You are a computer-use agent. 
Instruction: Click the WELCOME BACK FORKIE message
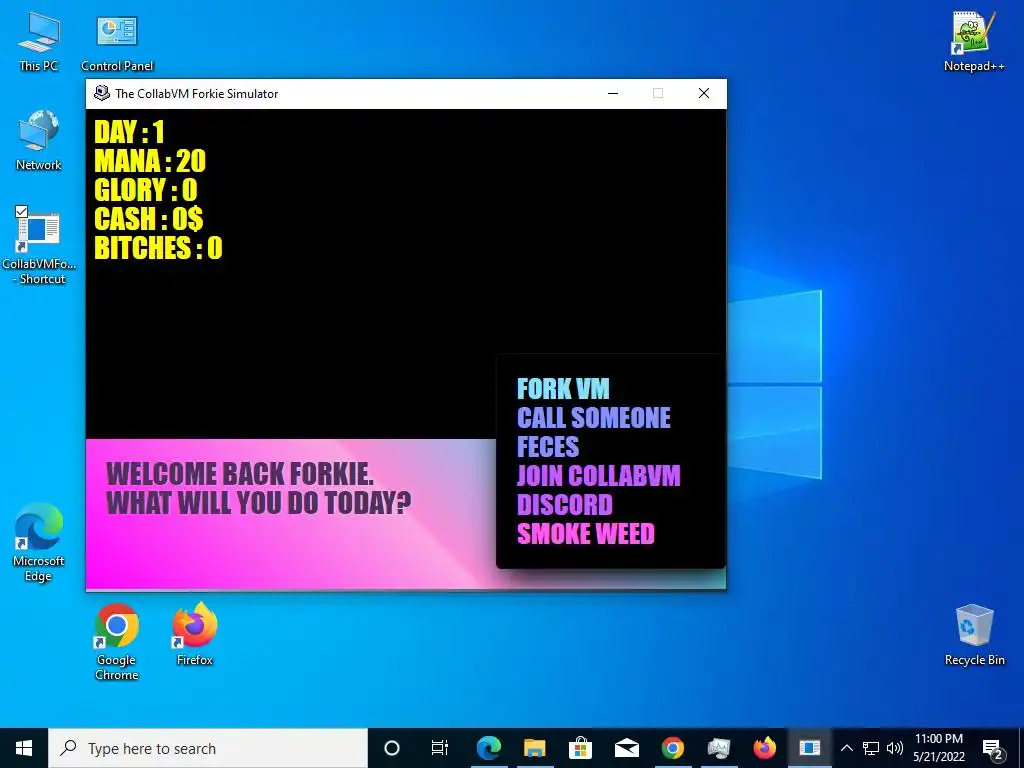tap(240, 474)
